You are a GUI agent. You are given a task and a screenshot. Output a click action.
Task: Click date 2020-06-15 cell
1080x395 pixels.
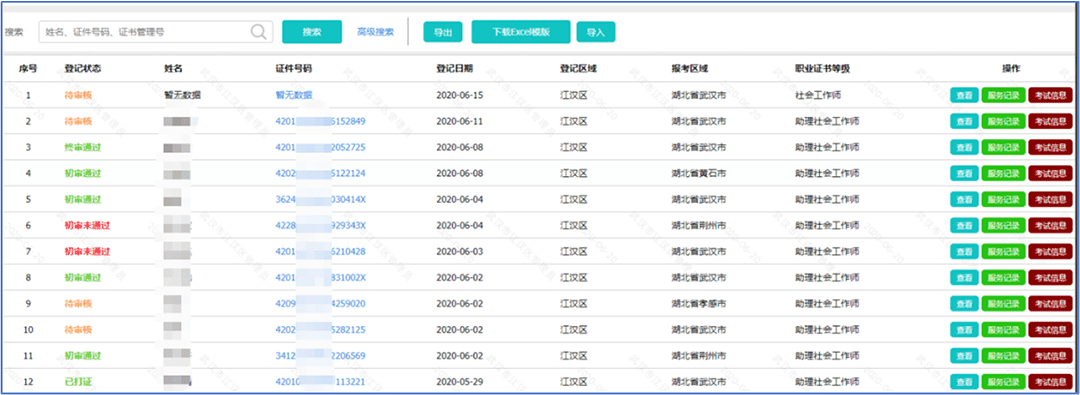tap(460, 95)
